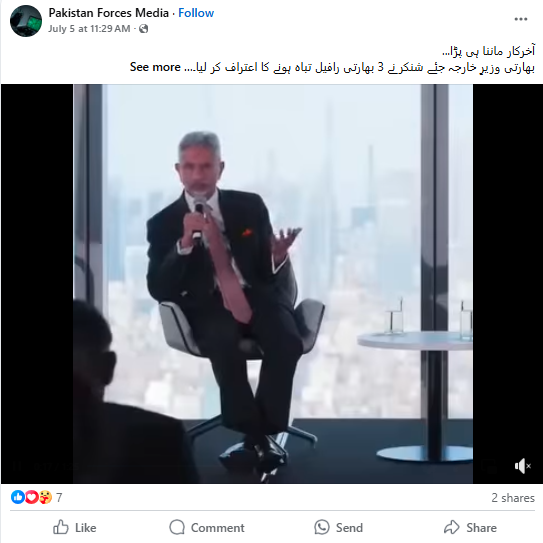Send post via WhatsApp icon
Viewport: 543px width, 543px height.
point(338,527)
